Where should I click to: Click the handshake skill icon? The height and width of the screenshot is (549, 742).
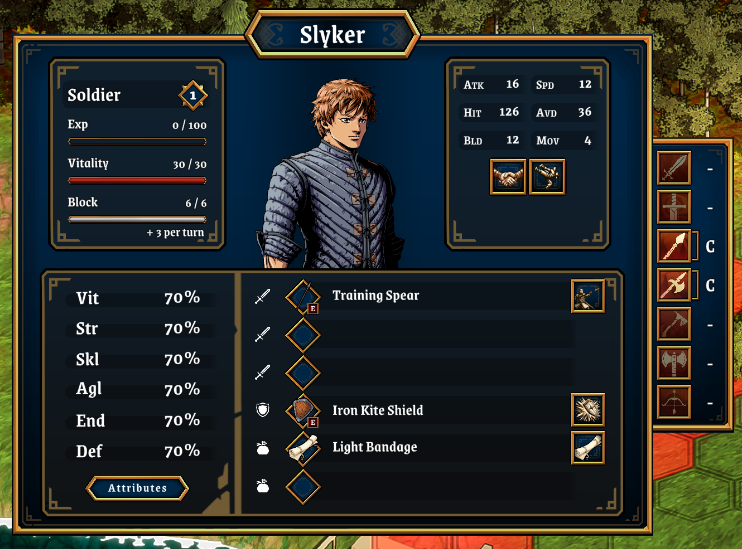tap(508, 177)
